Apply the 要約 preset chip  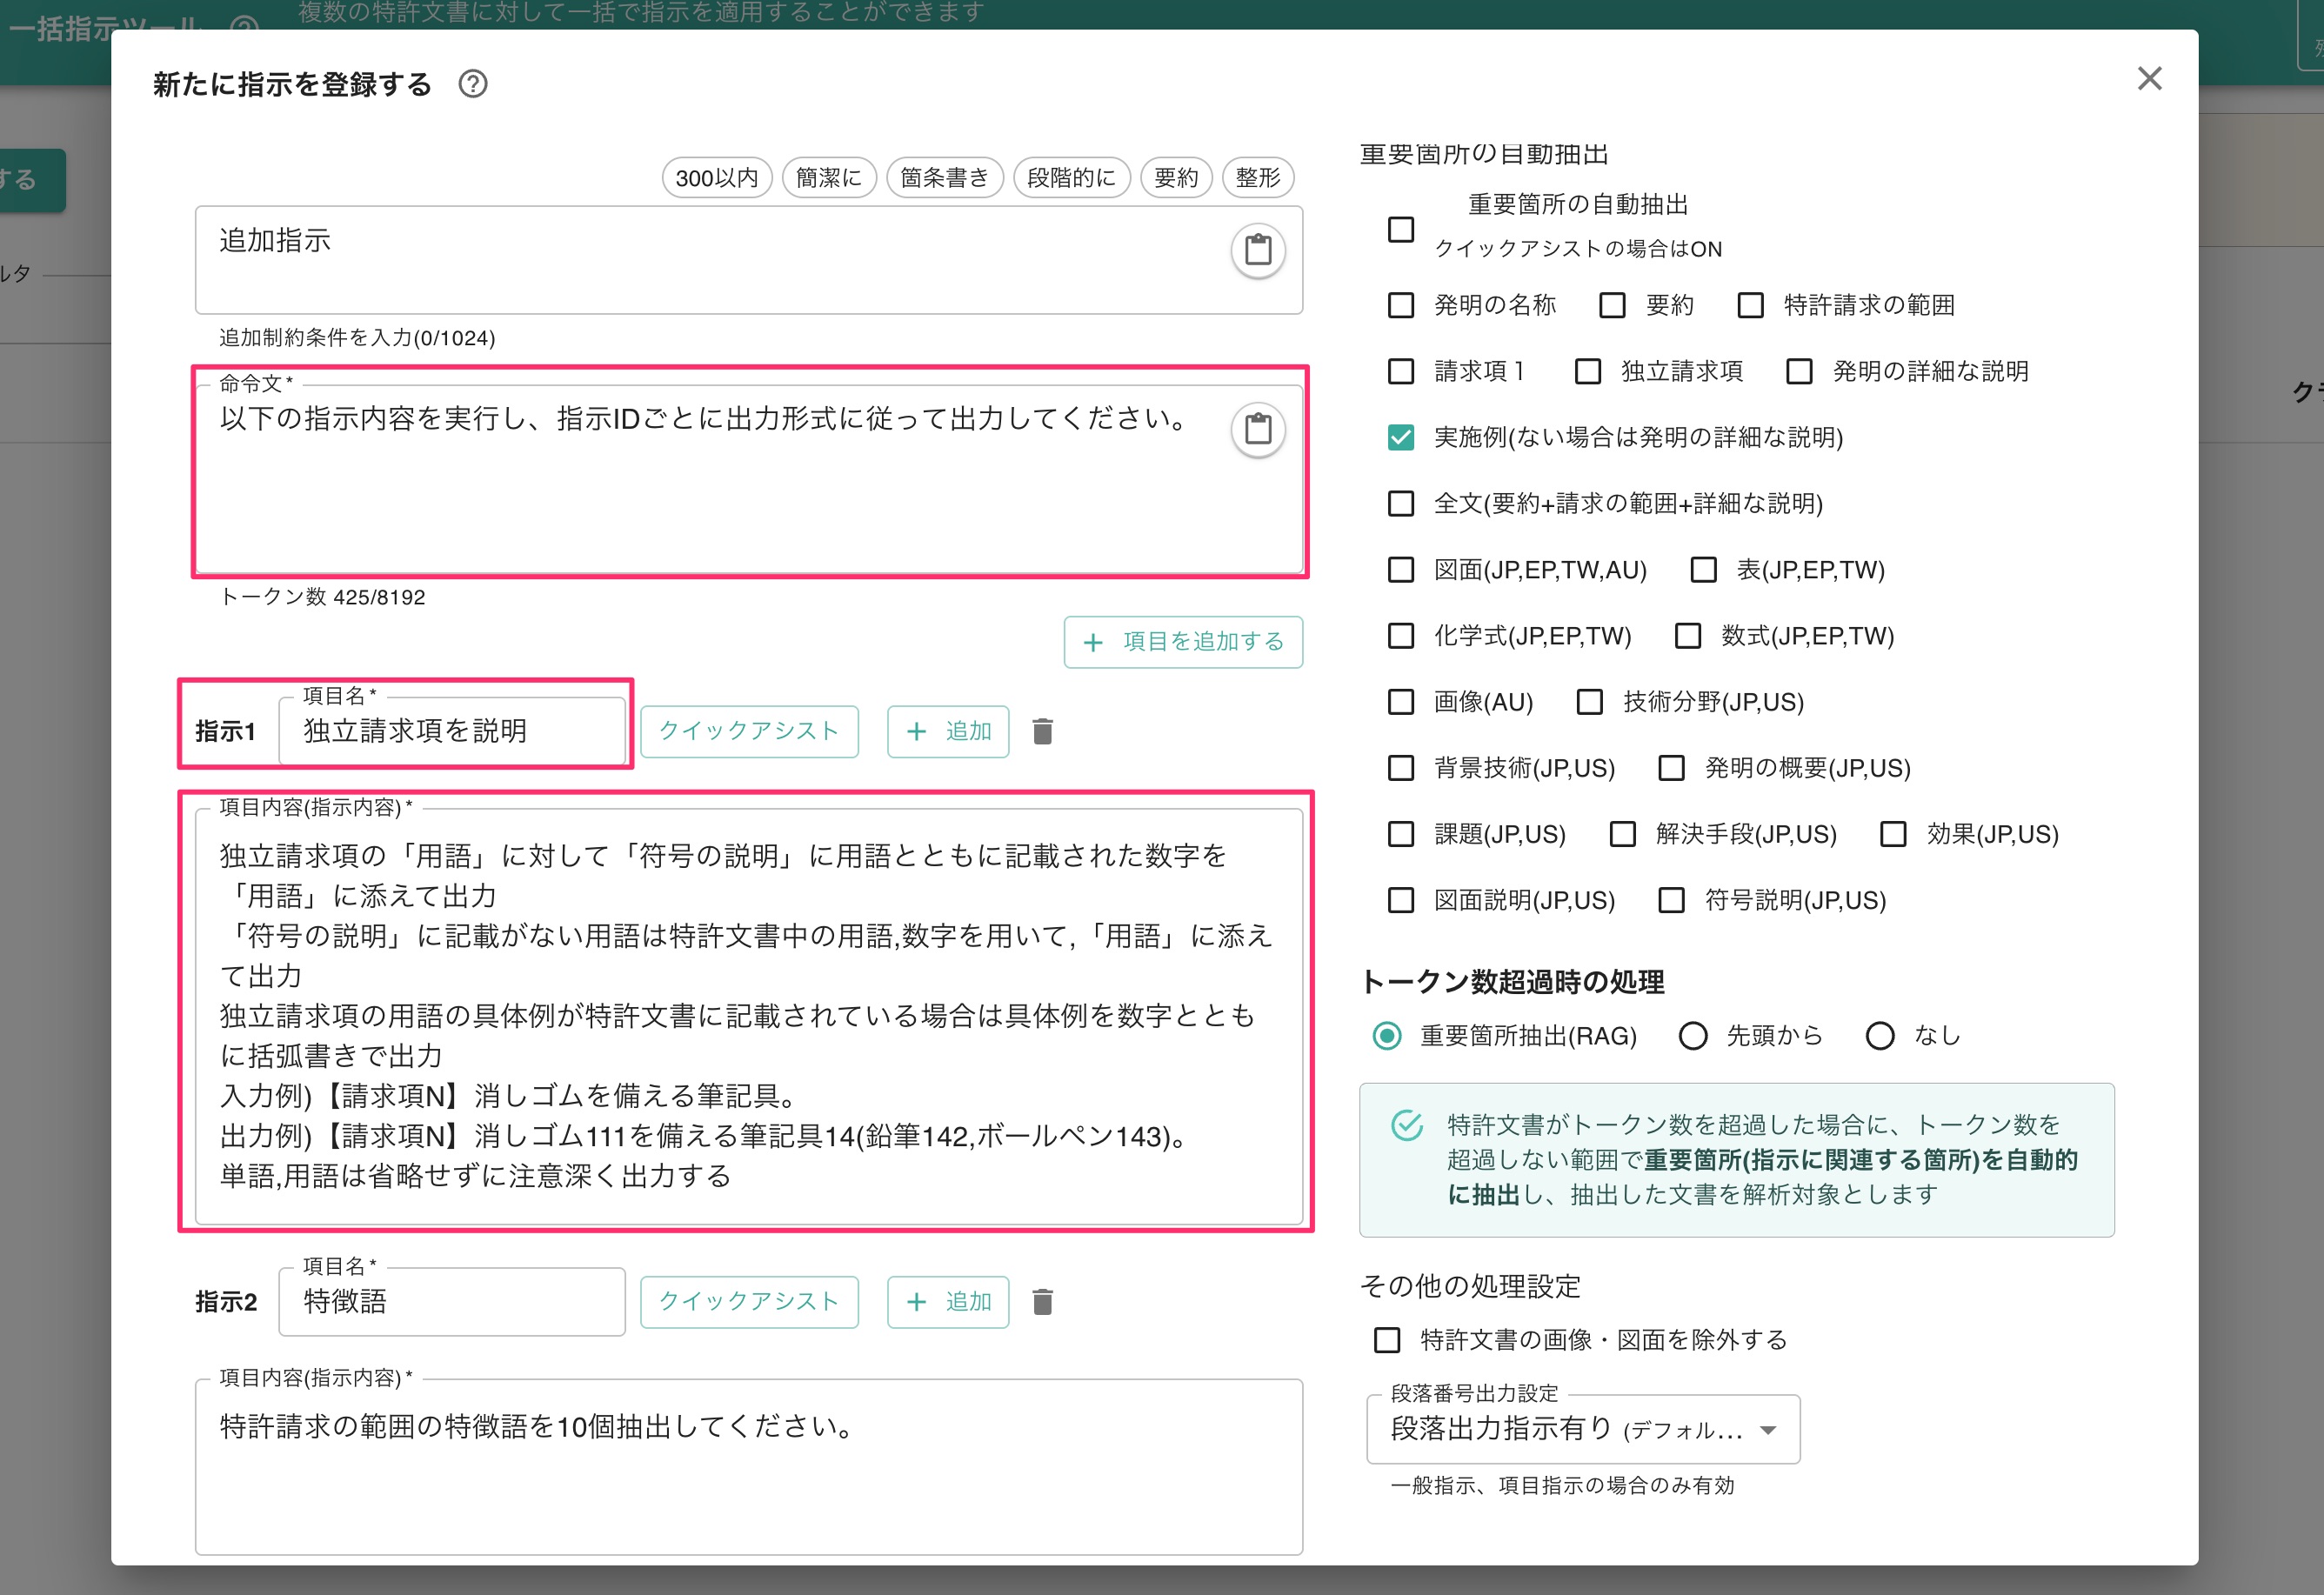coord(1176,178)
